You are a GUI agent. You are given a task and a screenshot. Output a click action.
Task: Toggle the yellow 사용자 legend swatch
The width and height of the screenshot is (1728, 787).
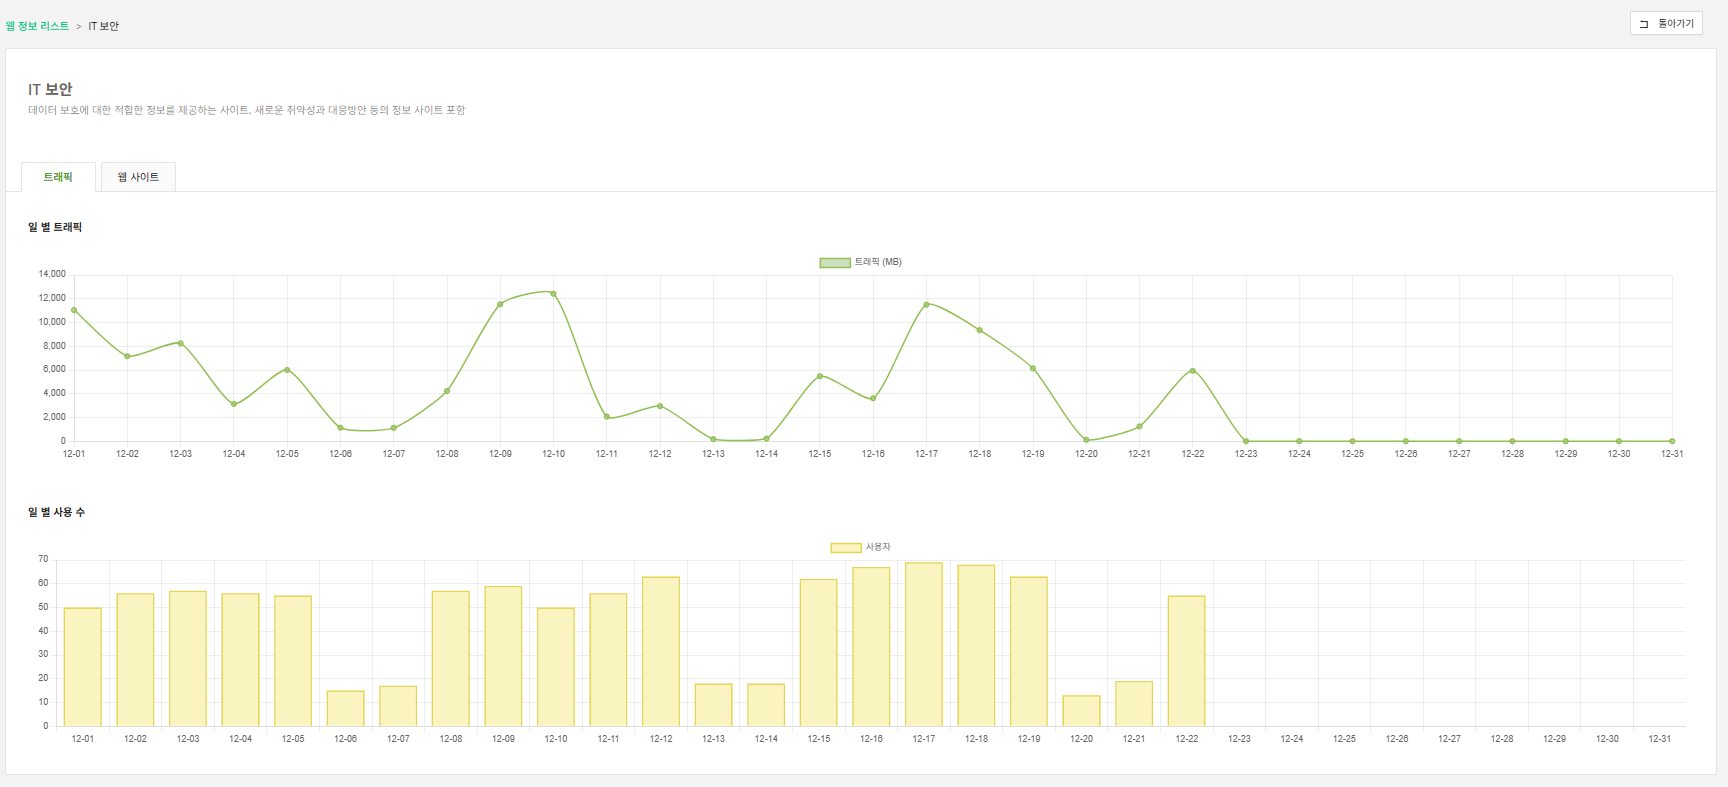tap(845, 548)
